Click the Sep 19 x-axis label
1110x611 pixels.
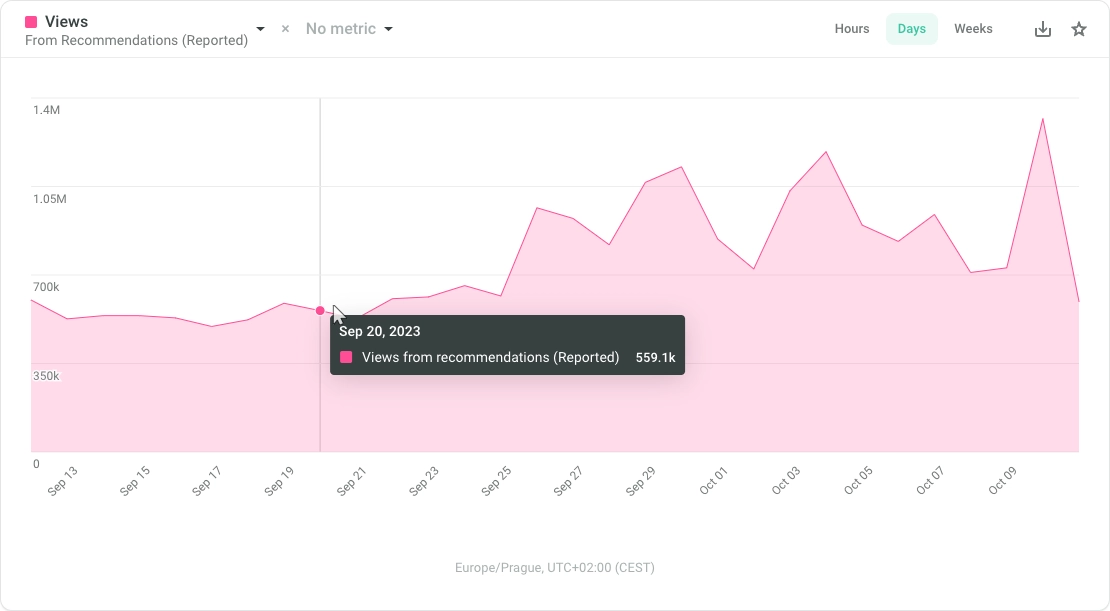pos(279,481)
